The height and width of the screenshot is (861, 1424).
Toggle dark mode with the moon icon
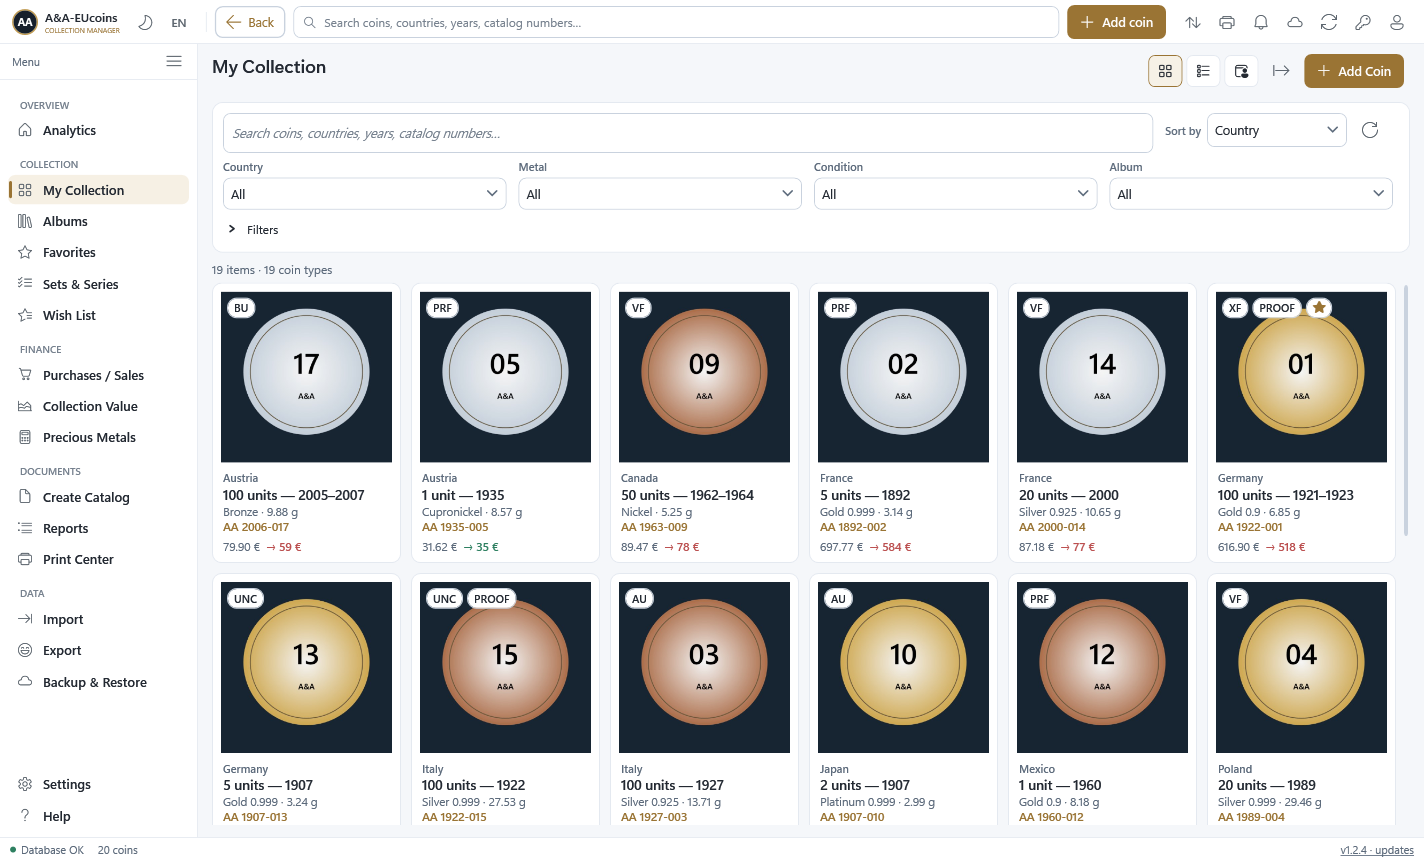click(145, 22)
